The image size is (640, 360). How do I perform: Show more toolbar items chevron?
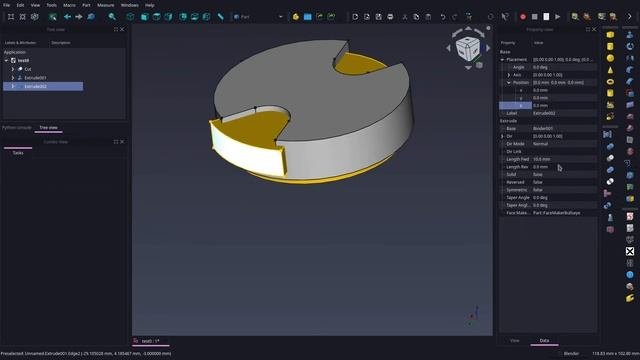(629, 17)
